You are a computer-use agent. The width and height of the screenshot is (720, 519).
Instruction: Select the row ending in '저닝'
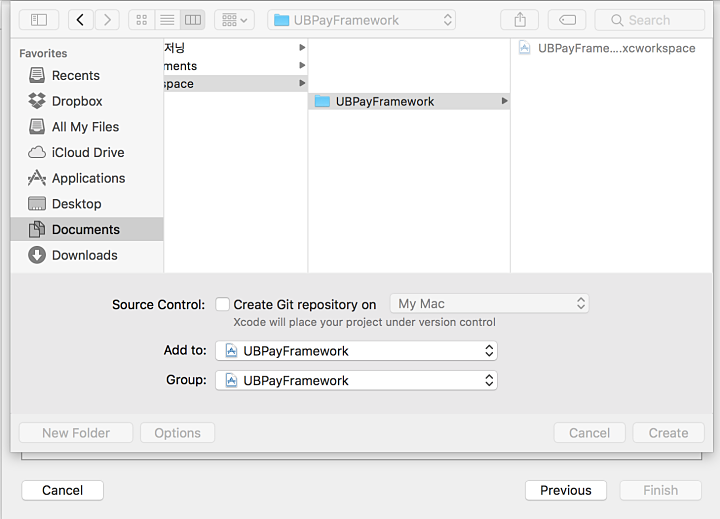(236, 47)
